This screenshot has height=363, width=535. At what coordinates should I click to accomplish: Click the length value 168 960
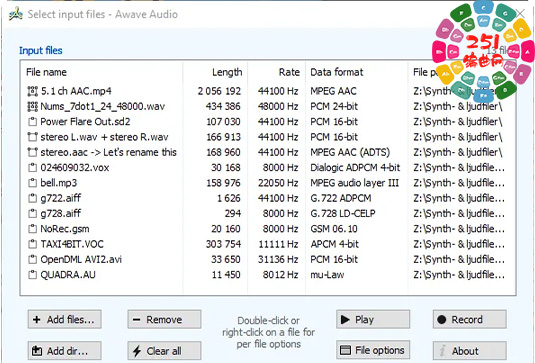(223, 153)
